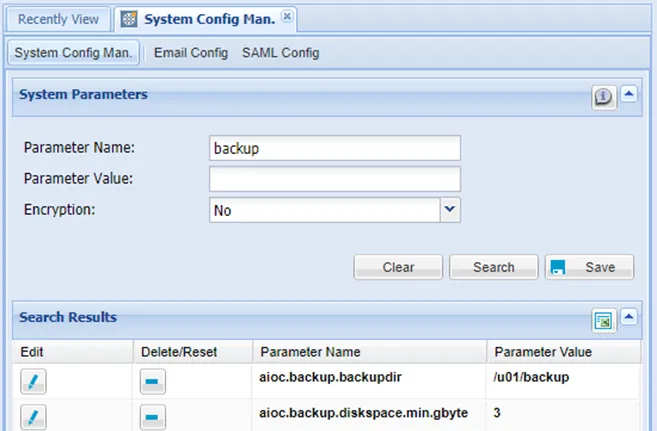The height and width of the screenshot is (431, 657).
Task: Sort by the Parameter Value column header
Action: tap(564, 351)
